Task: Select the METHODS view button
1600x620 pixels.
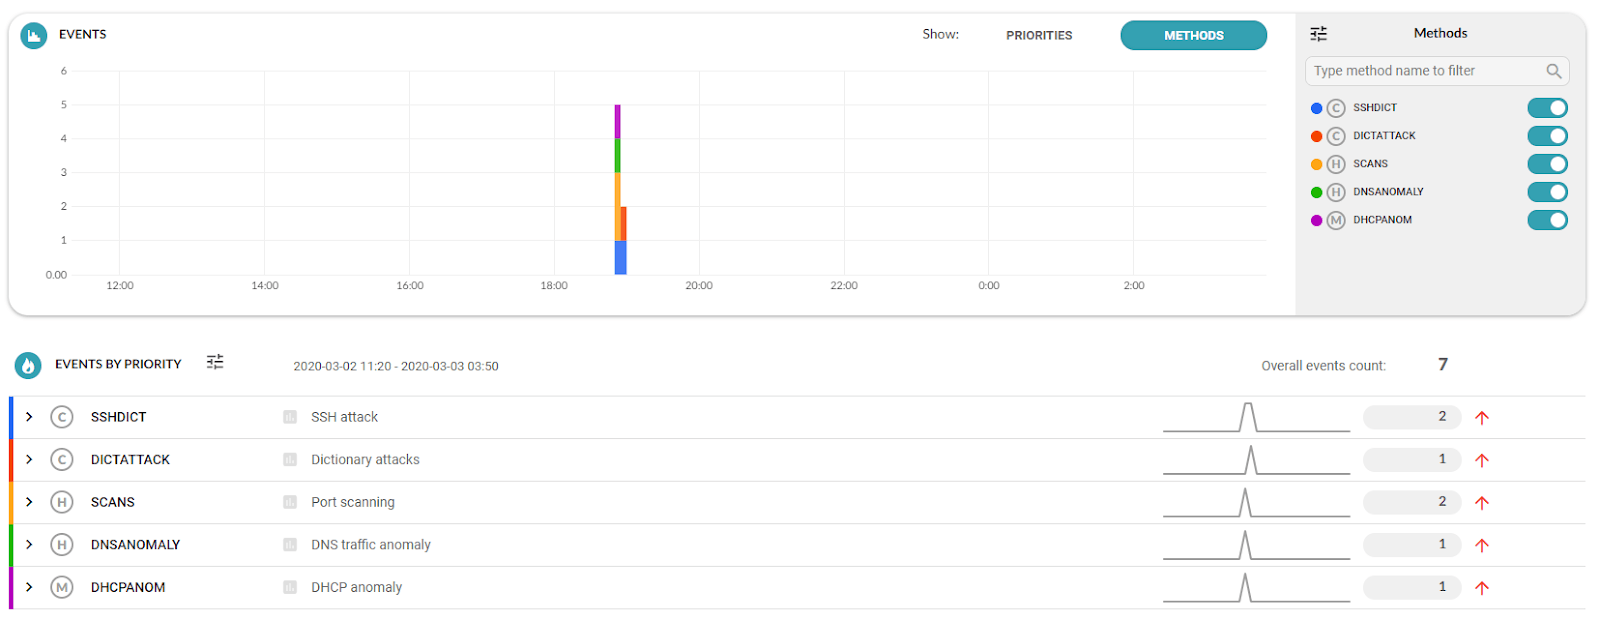Action: click(x=1194, y=35)
